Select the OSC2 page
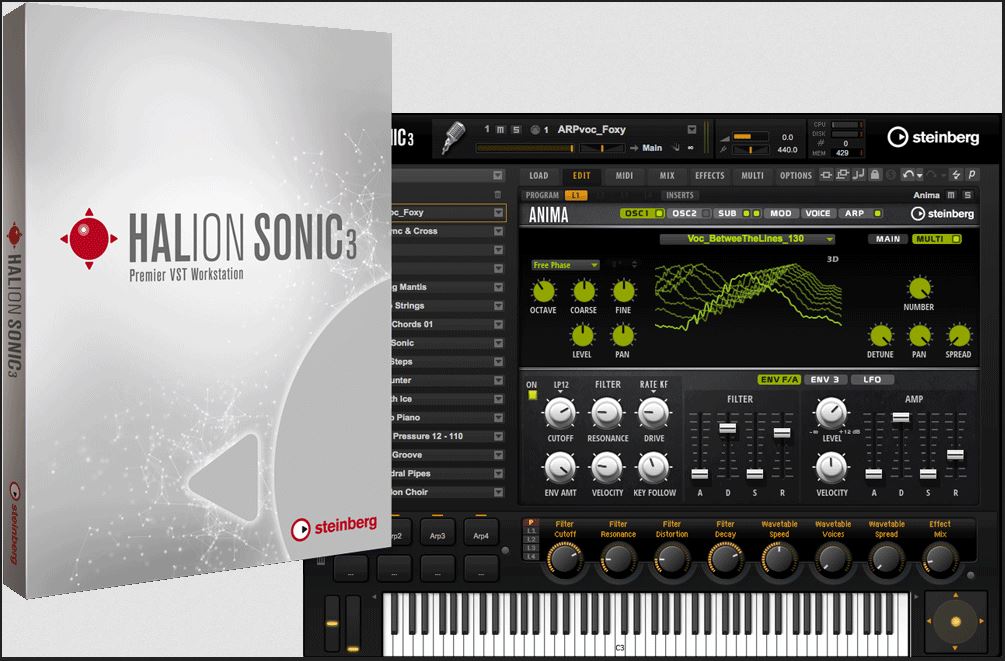This screenshot has width=1005, height=661. (x=684, y=213)
